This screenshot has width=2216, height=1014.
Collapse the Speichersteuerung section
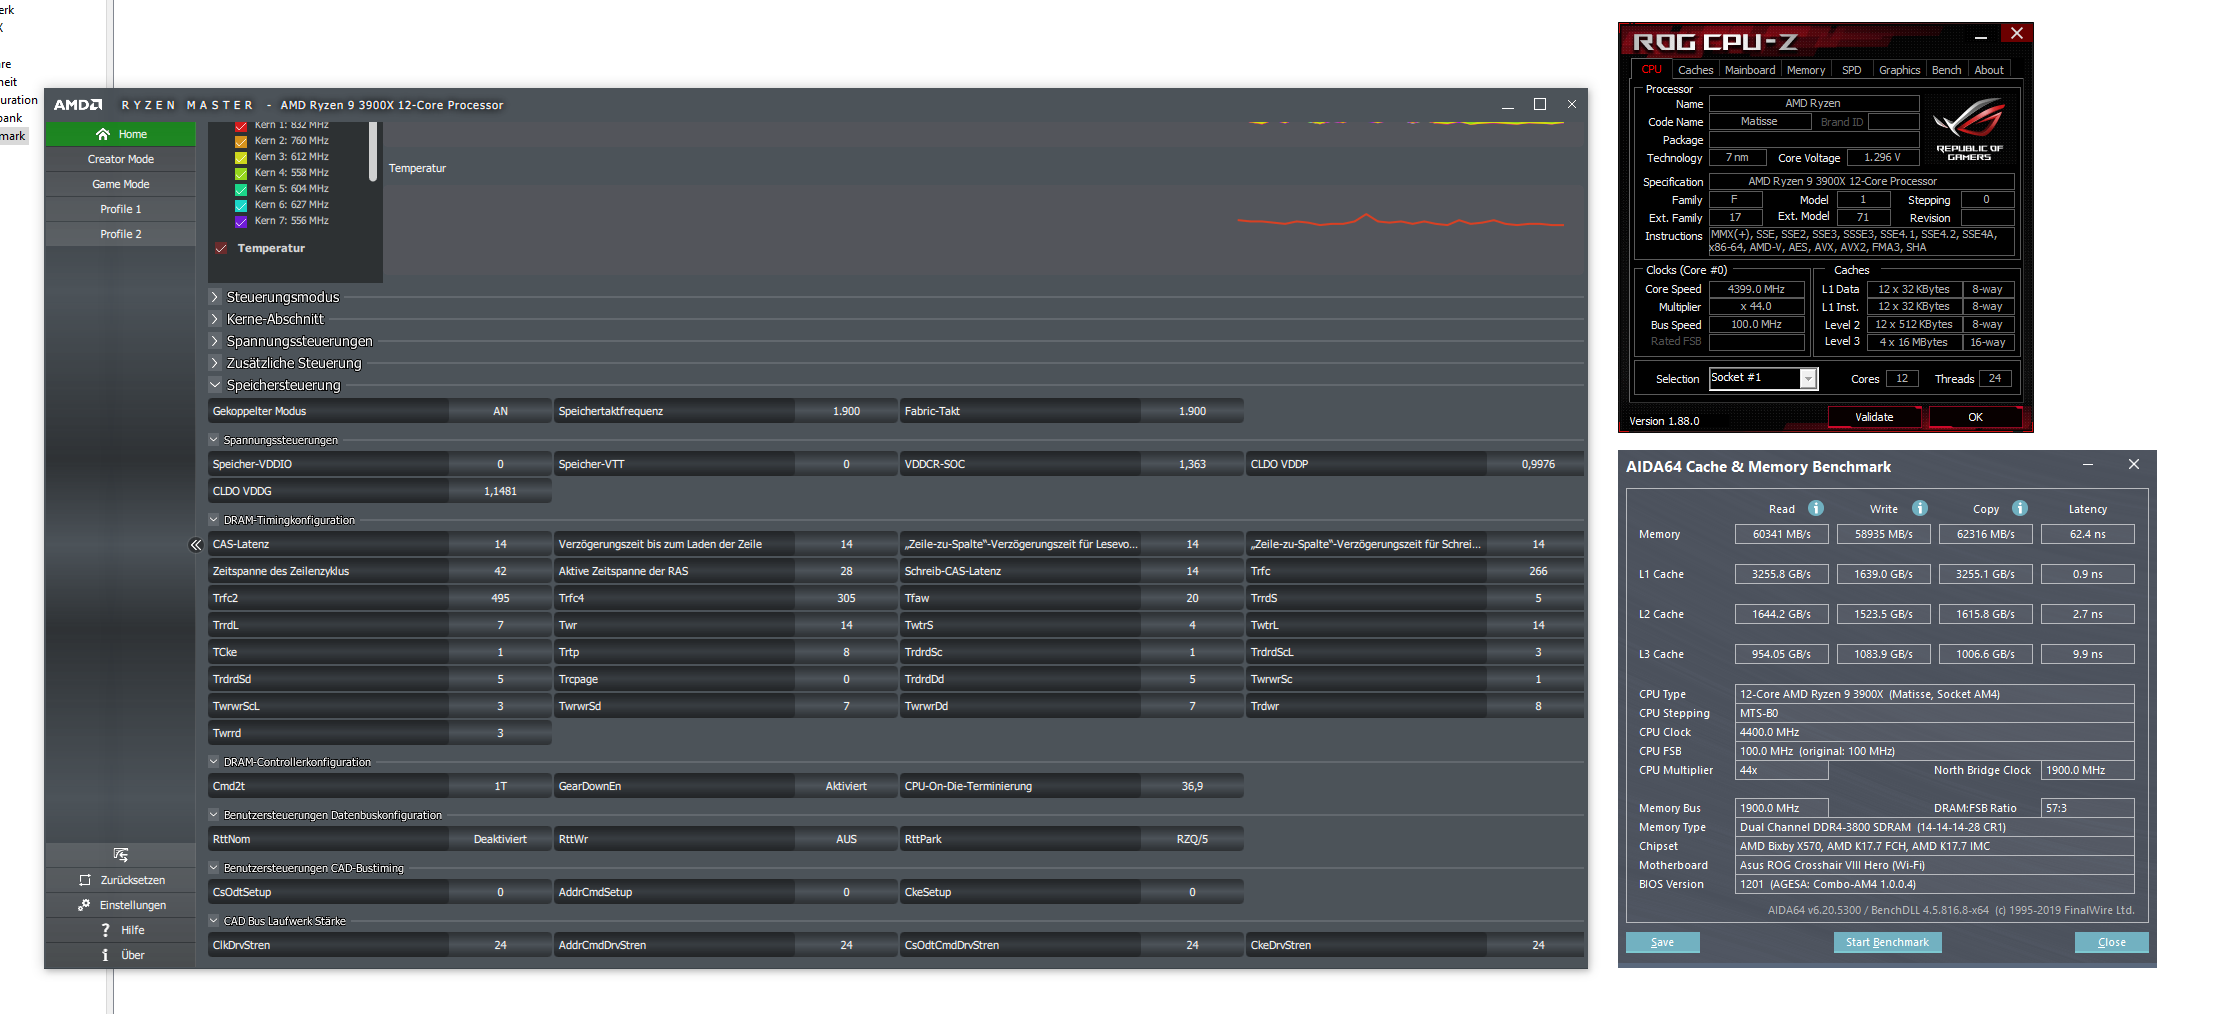click(215, 385)
